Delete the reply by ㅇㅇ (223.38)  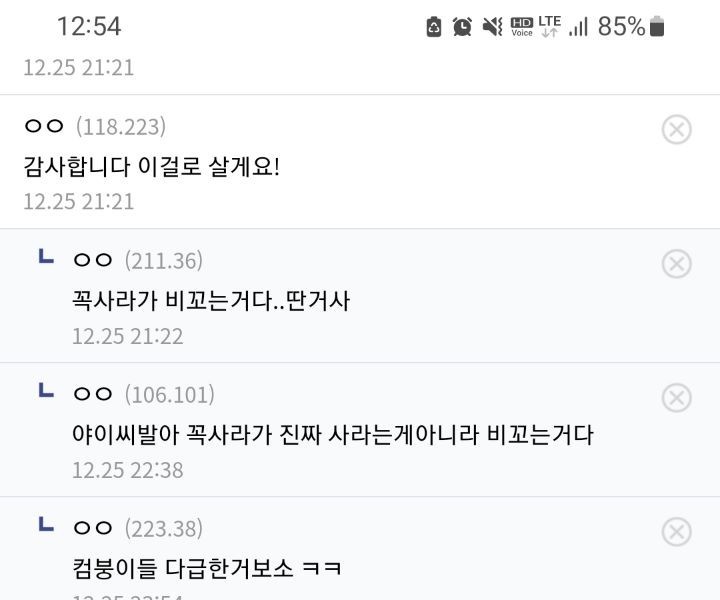tap(677, 531)
